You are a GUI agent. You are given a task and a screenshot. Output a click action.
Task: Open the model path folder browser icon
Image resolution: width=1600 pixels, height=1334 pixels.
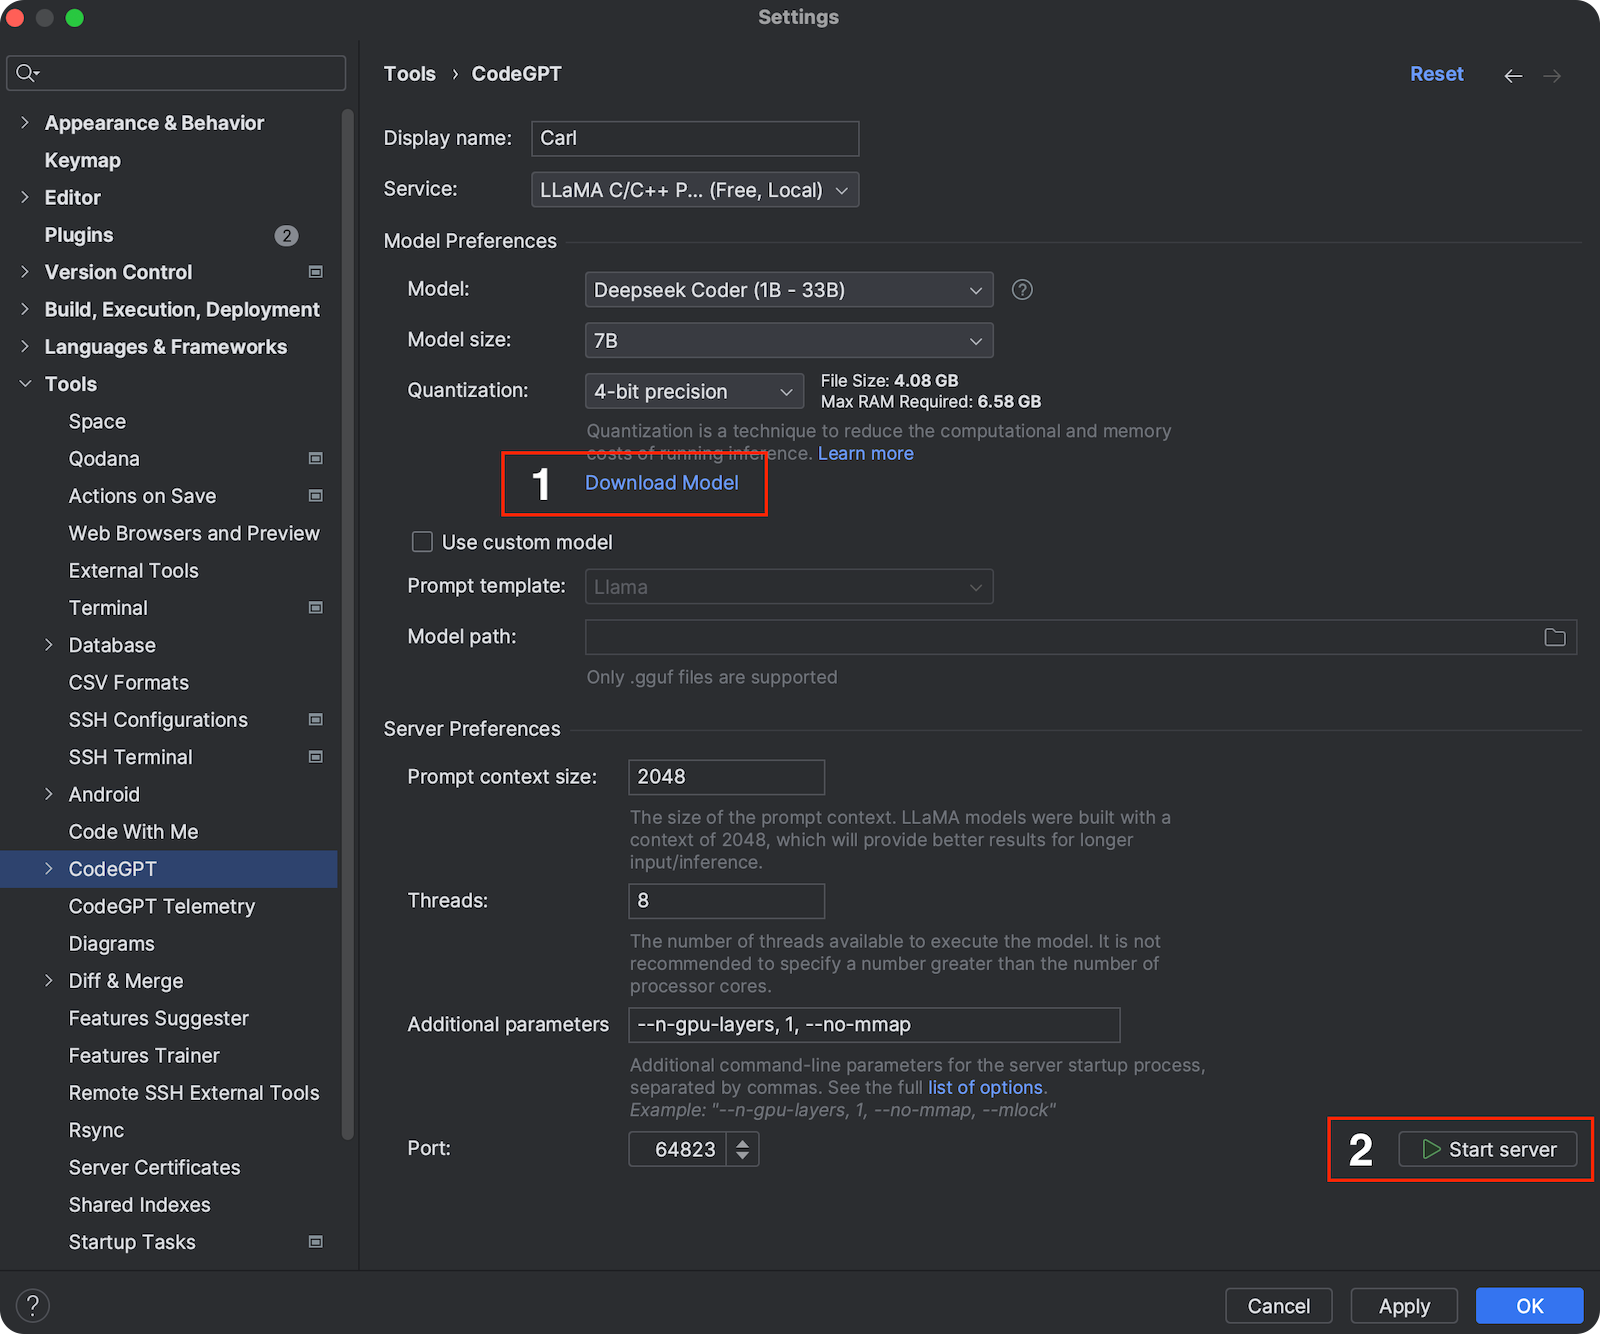1554,637
